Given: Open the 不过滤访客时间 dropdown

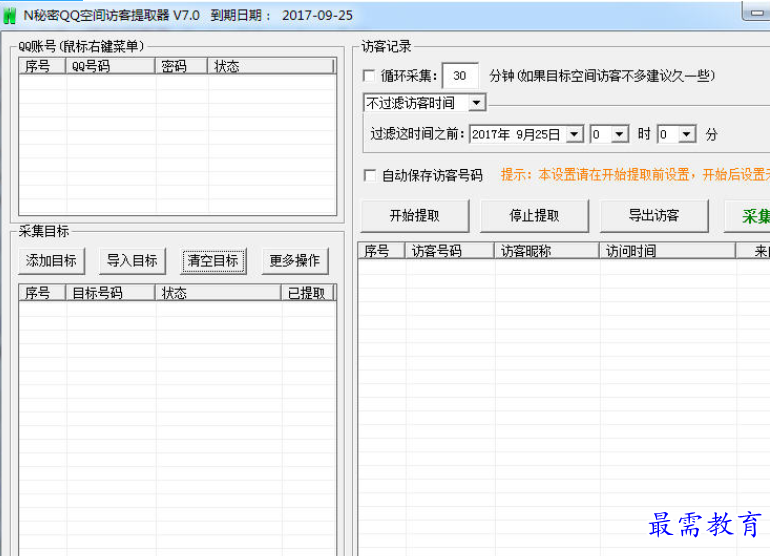Looking at the screenshot, I should tap(476, 103).
